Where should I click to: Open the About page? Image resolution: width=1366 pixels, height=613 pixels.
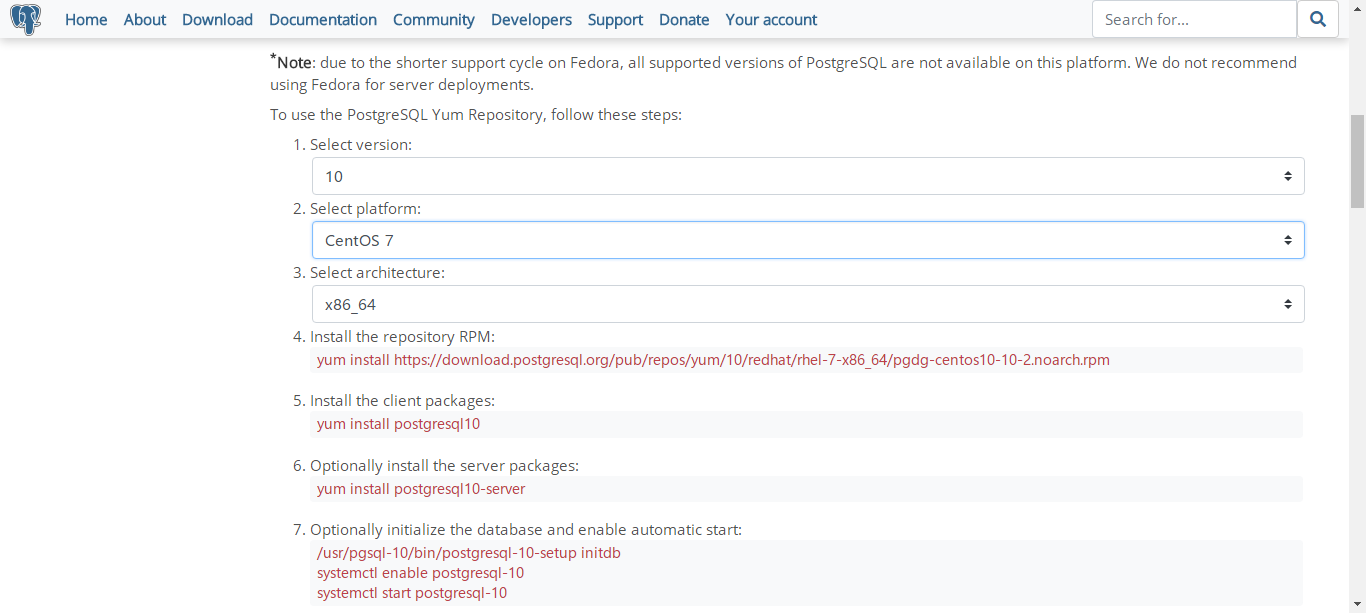coord(145,20)
